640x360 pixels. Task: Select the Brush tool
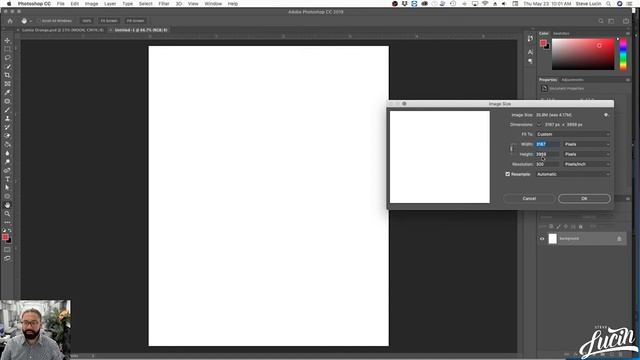pyautogui.click(x=7, y=110)
